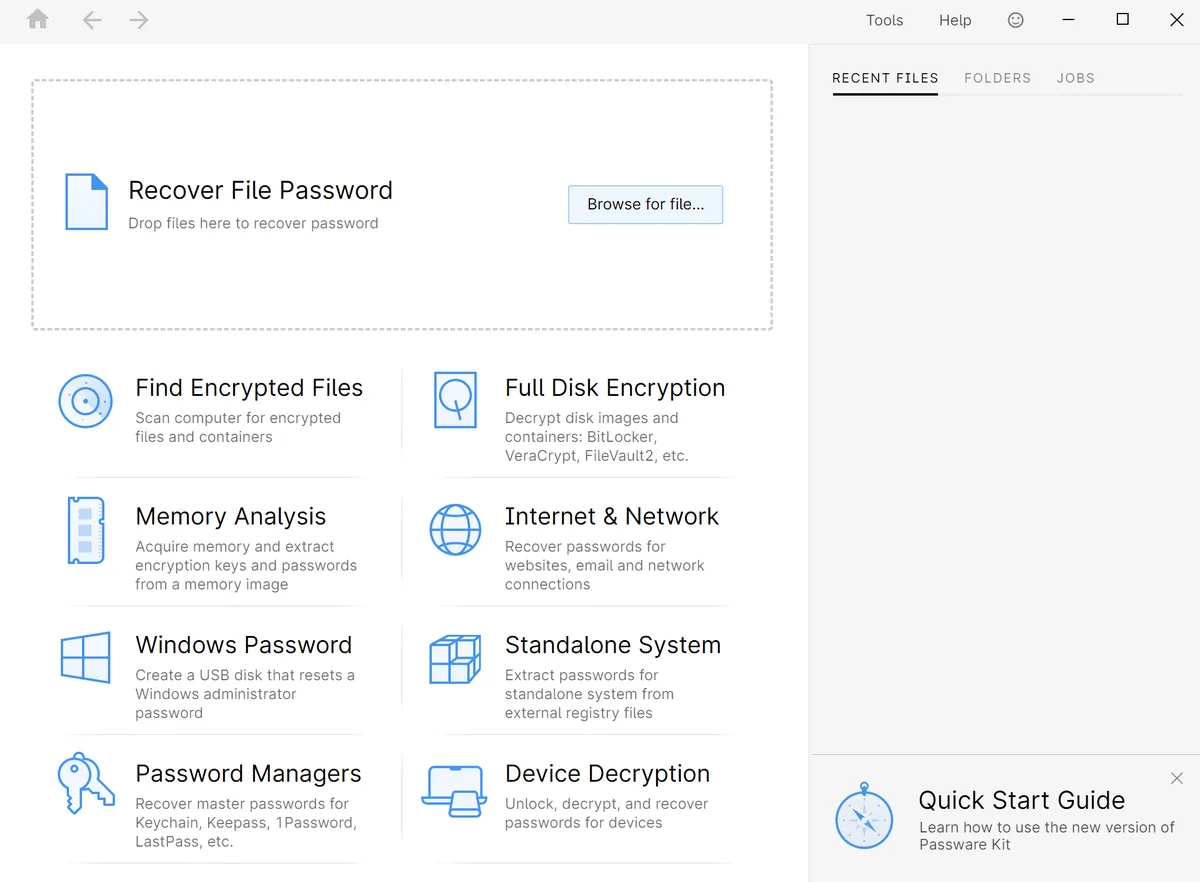Screen dimensions: 1200x882
Task: Navigate back with the left arrow
Action: coord(92,20)
